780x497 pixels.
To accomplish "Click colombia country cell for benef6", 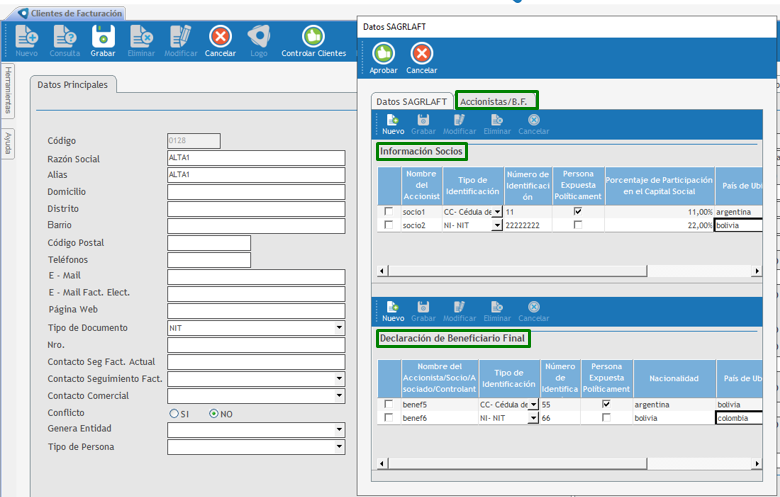I will [x=739, y=418].
